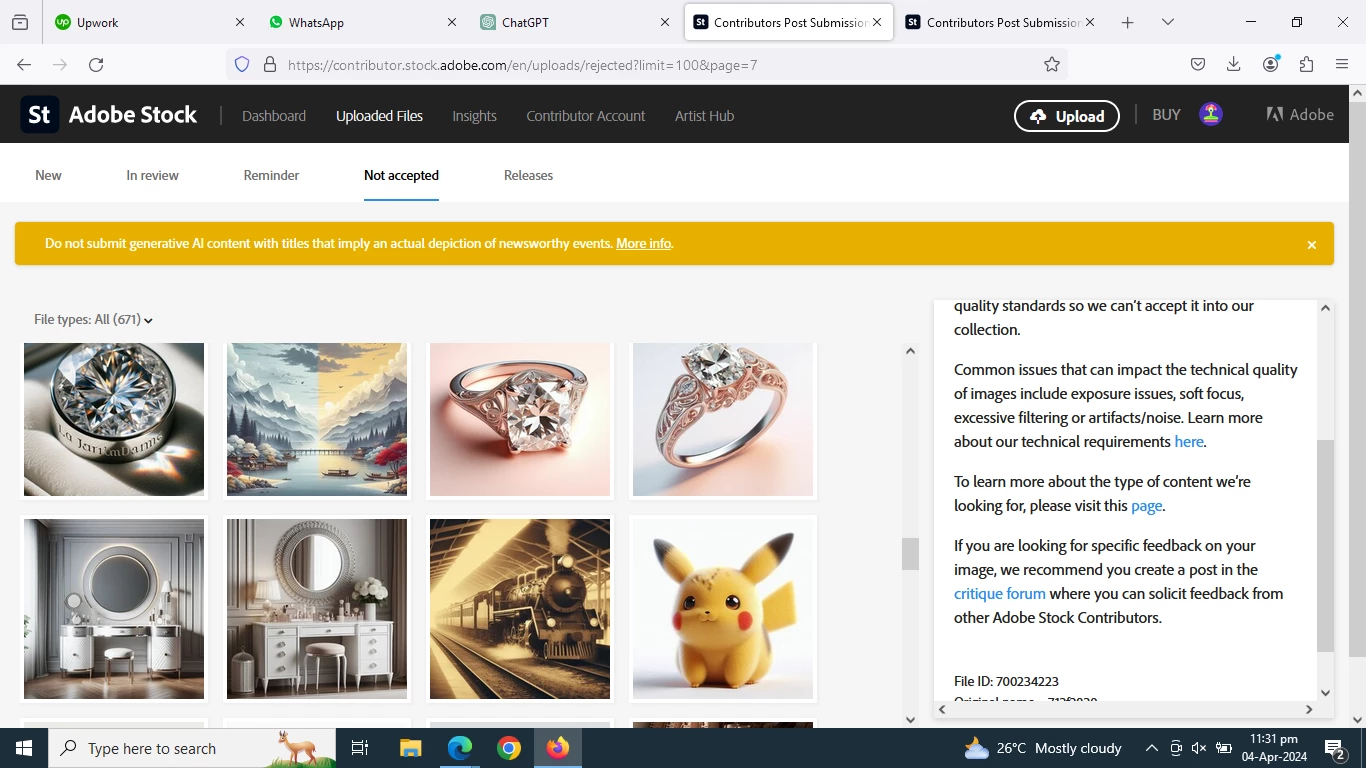The width and height of the screenshot is (1366, 768).
Task: Switch to the Upwork tab
Action: (x=150, y=22)
